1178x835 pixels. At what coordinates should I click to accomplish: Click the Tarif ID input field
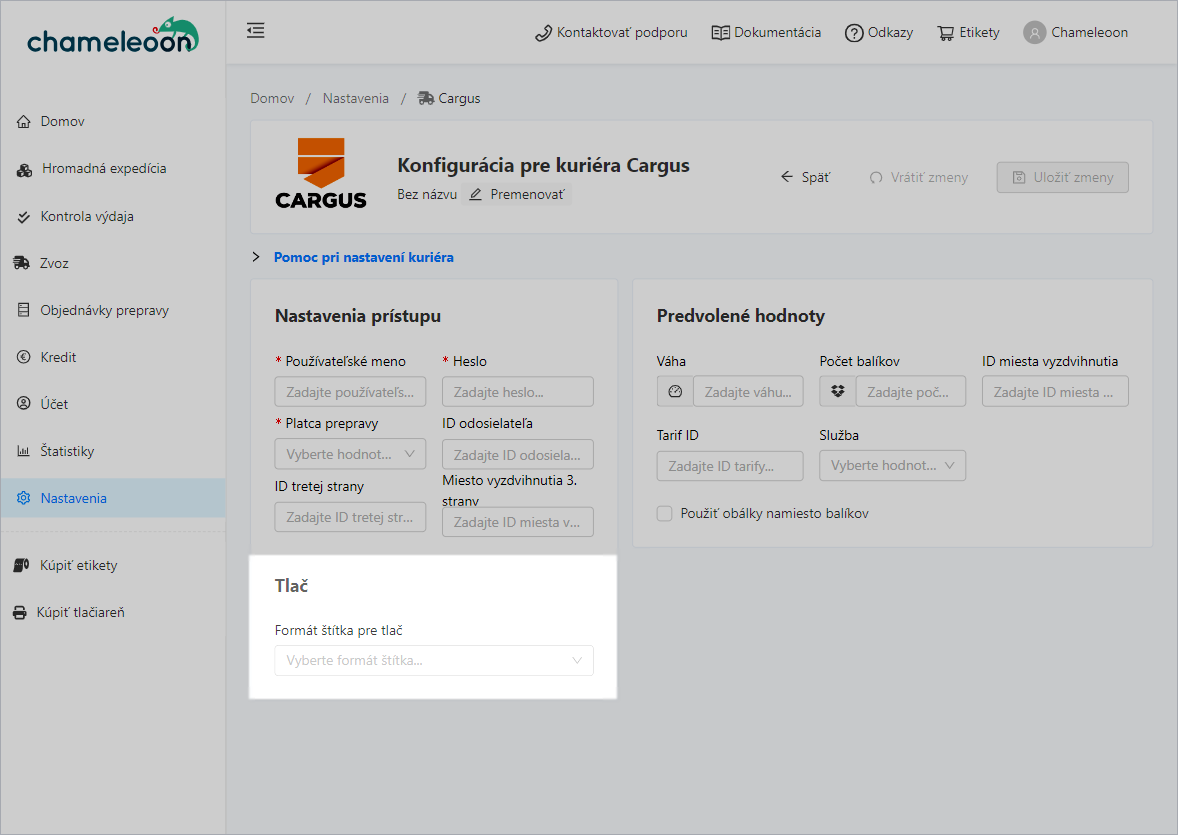(730, 466)
